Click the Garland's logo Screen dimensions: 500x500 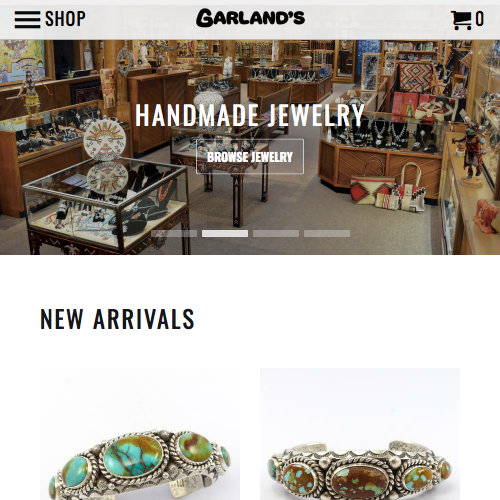[250, 18]
